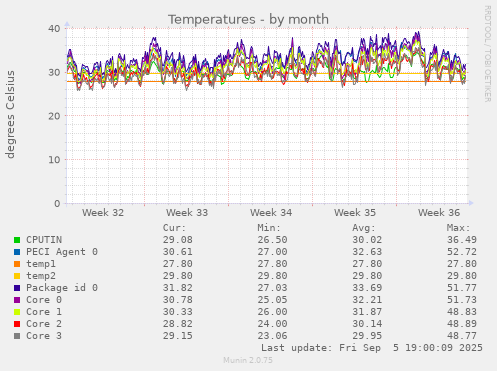Viewport: 497px width, 371px height.
Task: Click the gray Core 3 legend swatch
Action: tap(17, 336)
